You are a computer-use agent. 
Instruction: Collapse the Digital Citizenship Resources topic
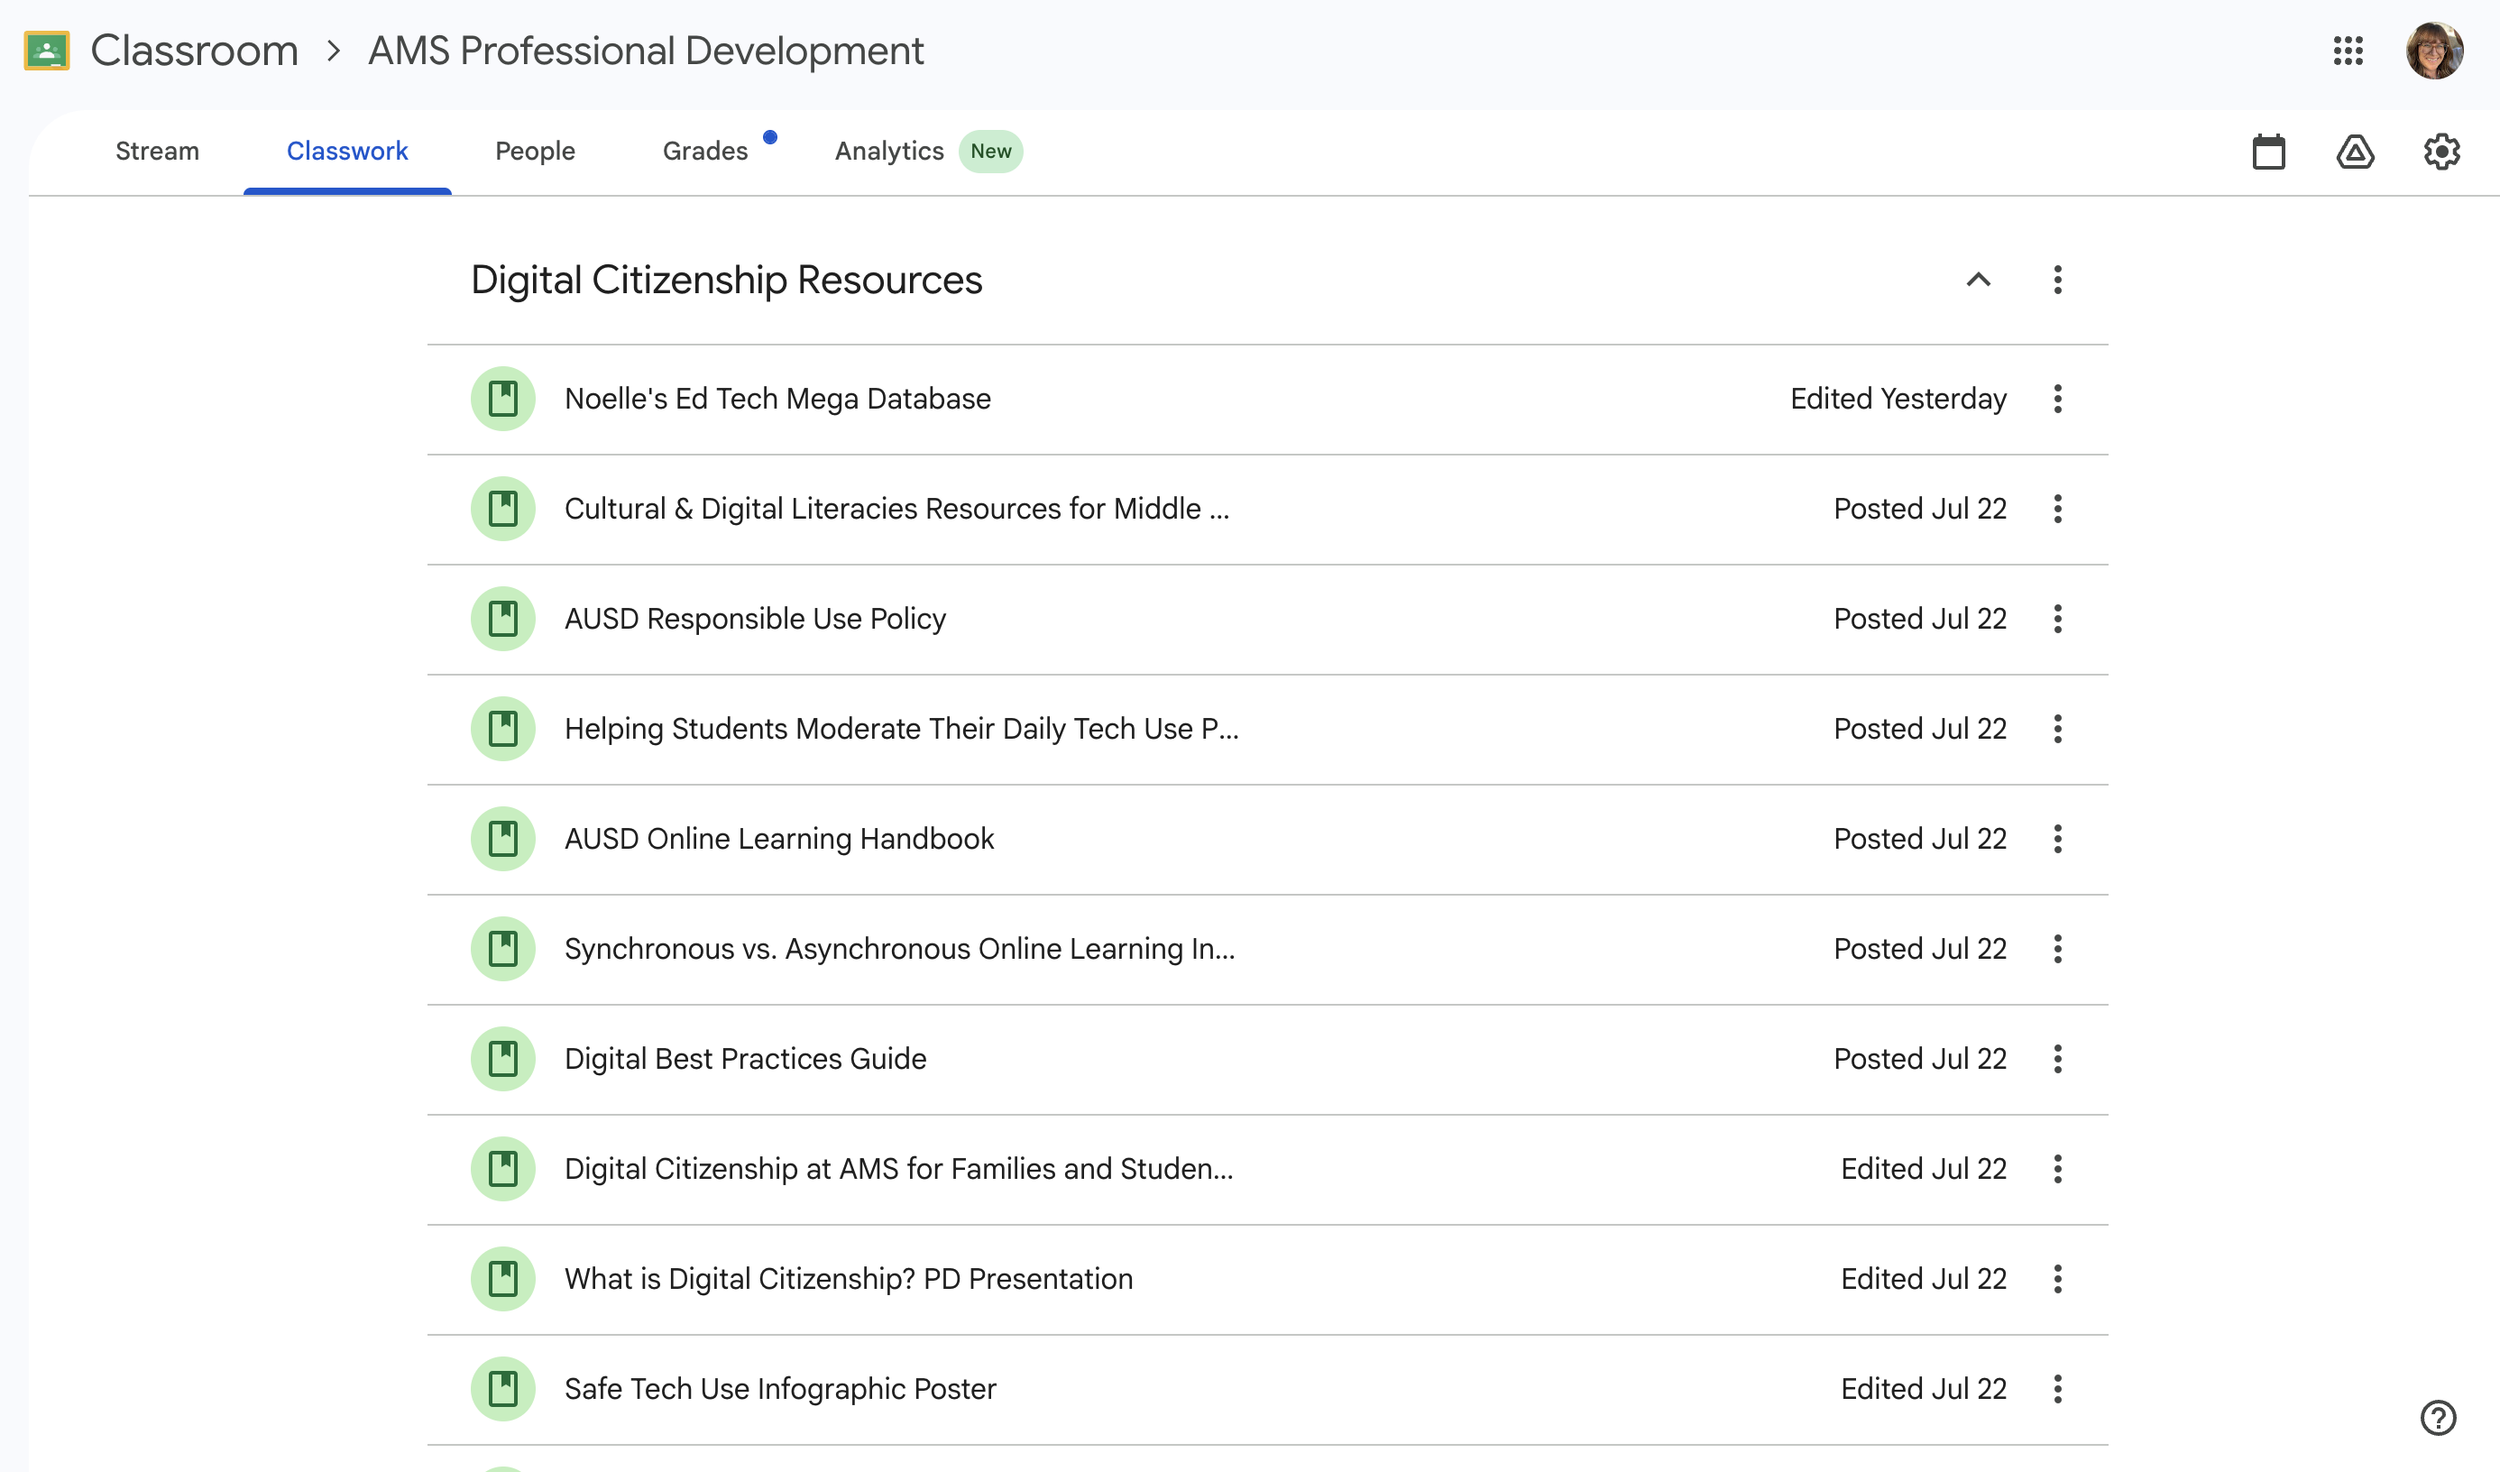coord(1978,280)
